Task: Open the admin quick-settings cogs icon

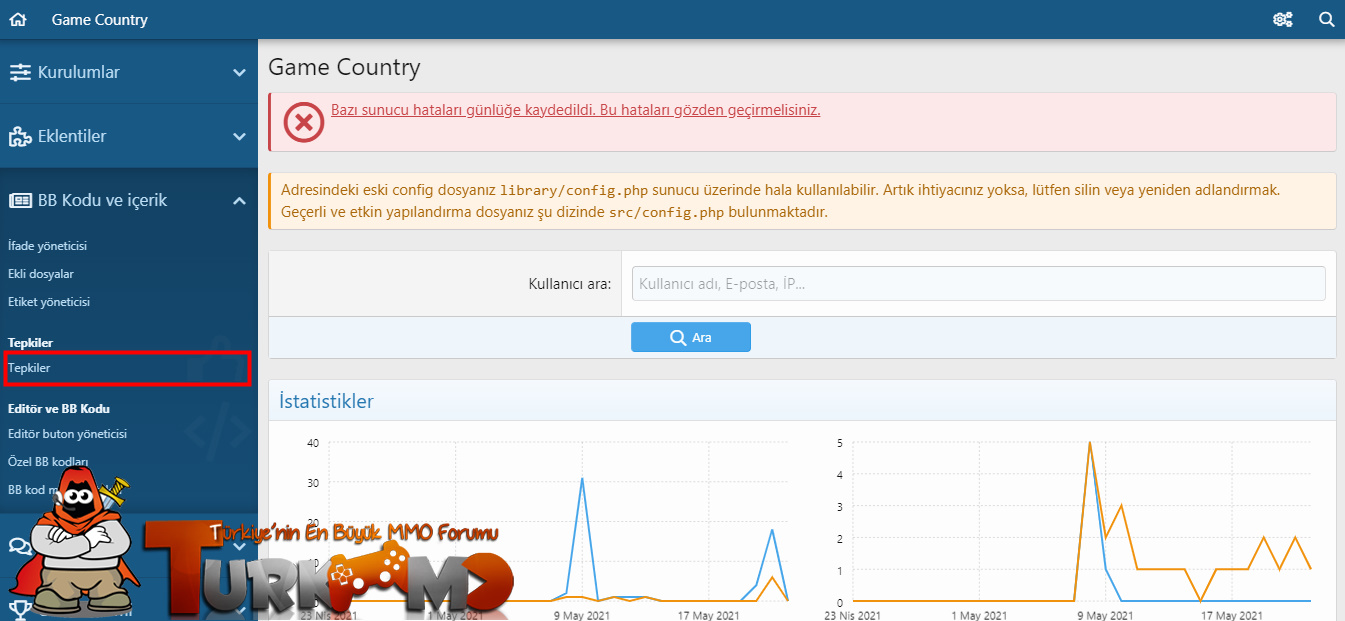Action: [x=1283, y=19]
